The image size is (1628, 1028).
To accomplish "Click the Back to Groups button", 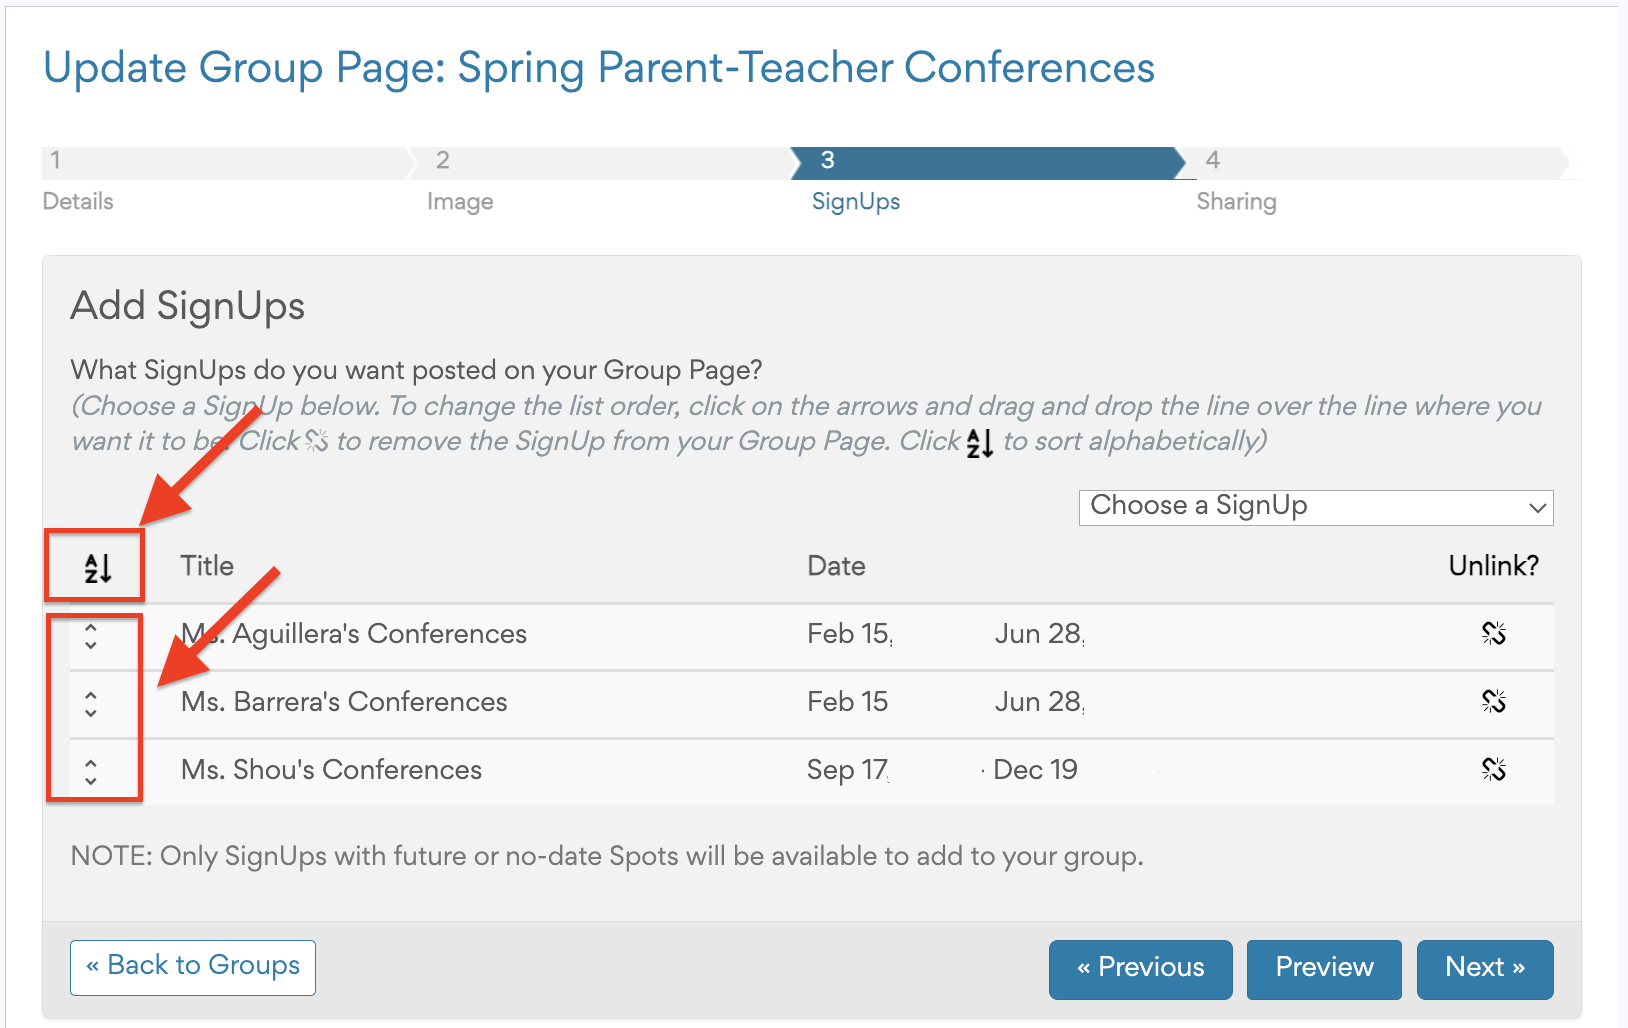I will (193, 967).
